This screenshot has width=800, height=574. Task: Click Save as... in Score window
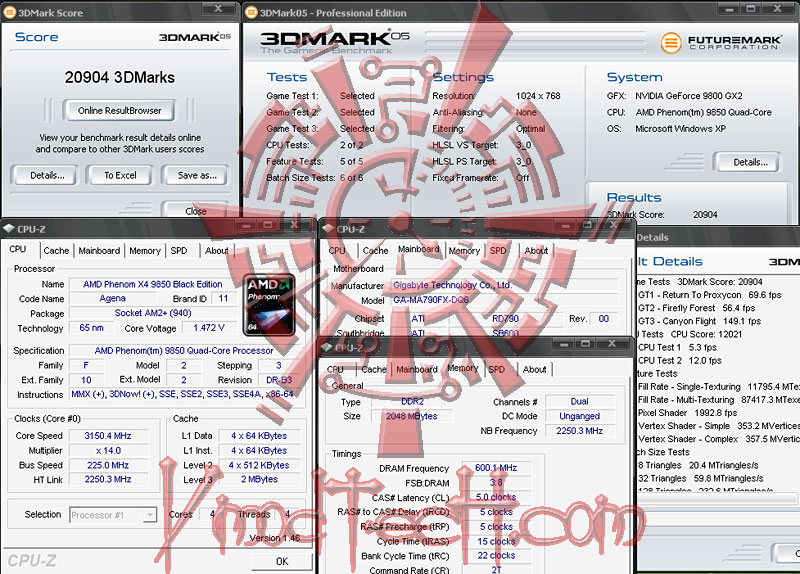196,175
